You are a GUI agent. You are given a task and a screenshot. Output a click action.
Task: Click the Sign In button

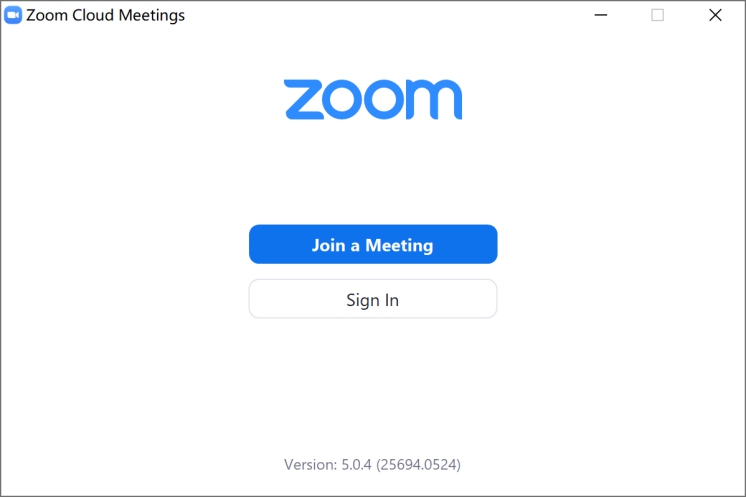[x=373, y=299]
